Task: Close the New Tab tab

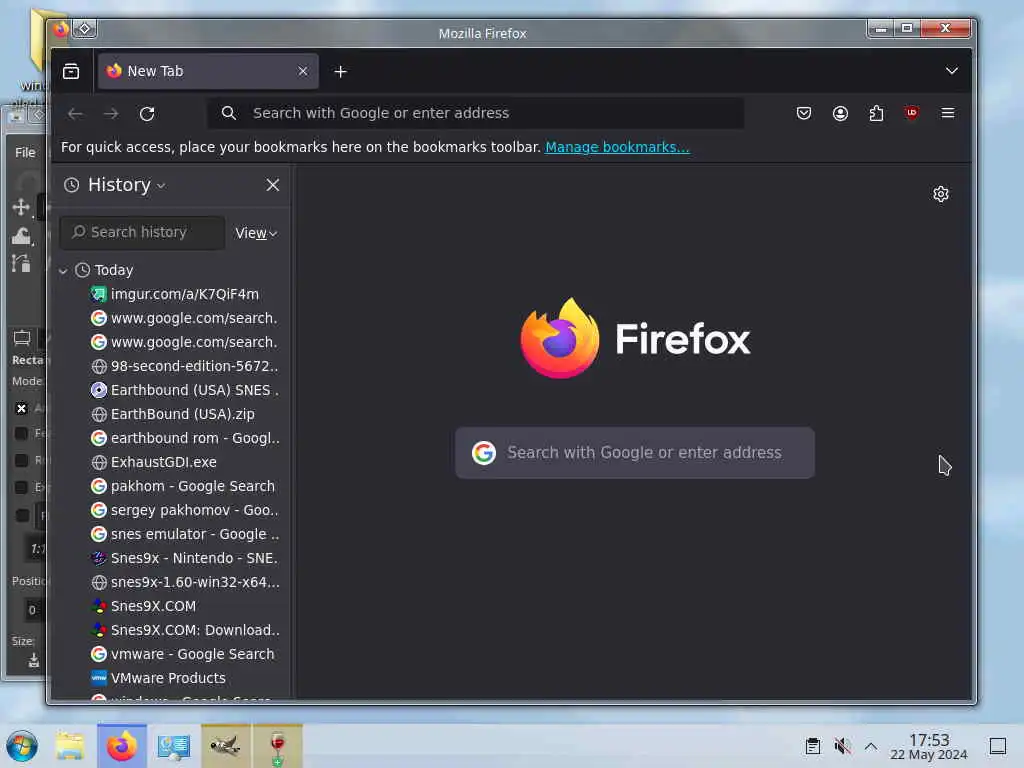Action: (302, 71)
